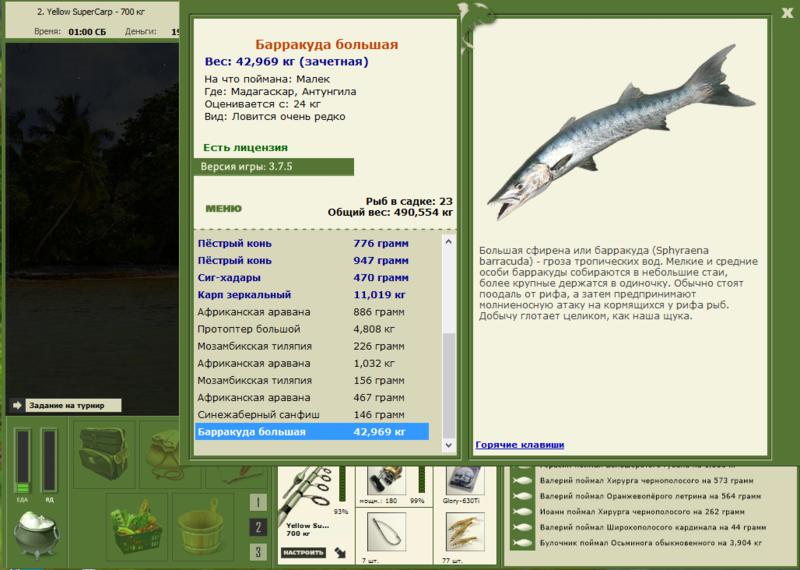
Task: Click the diagonal arrow beside НАСТРОИТЬ
Action: [x=340, y=552]
